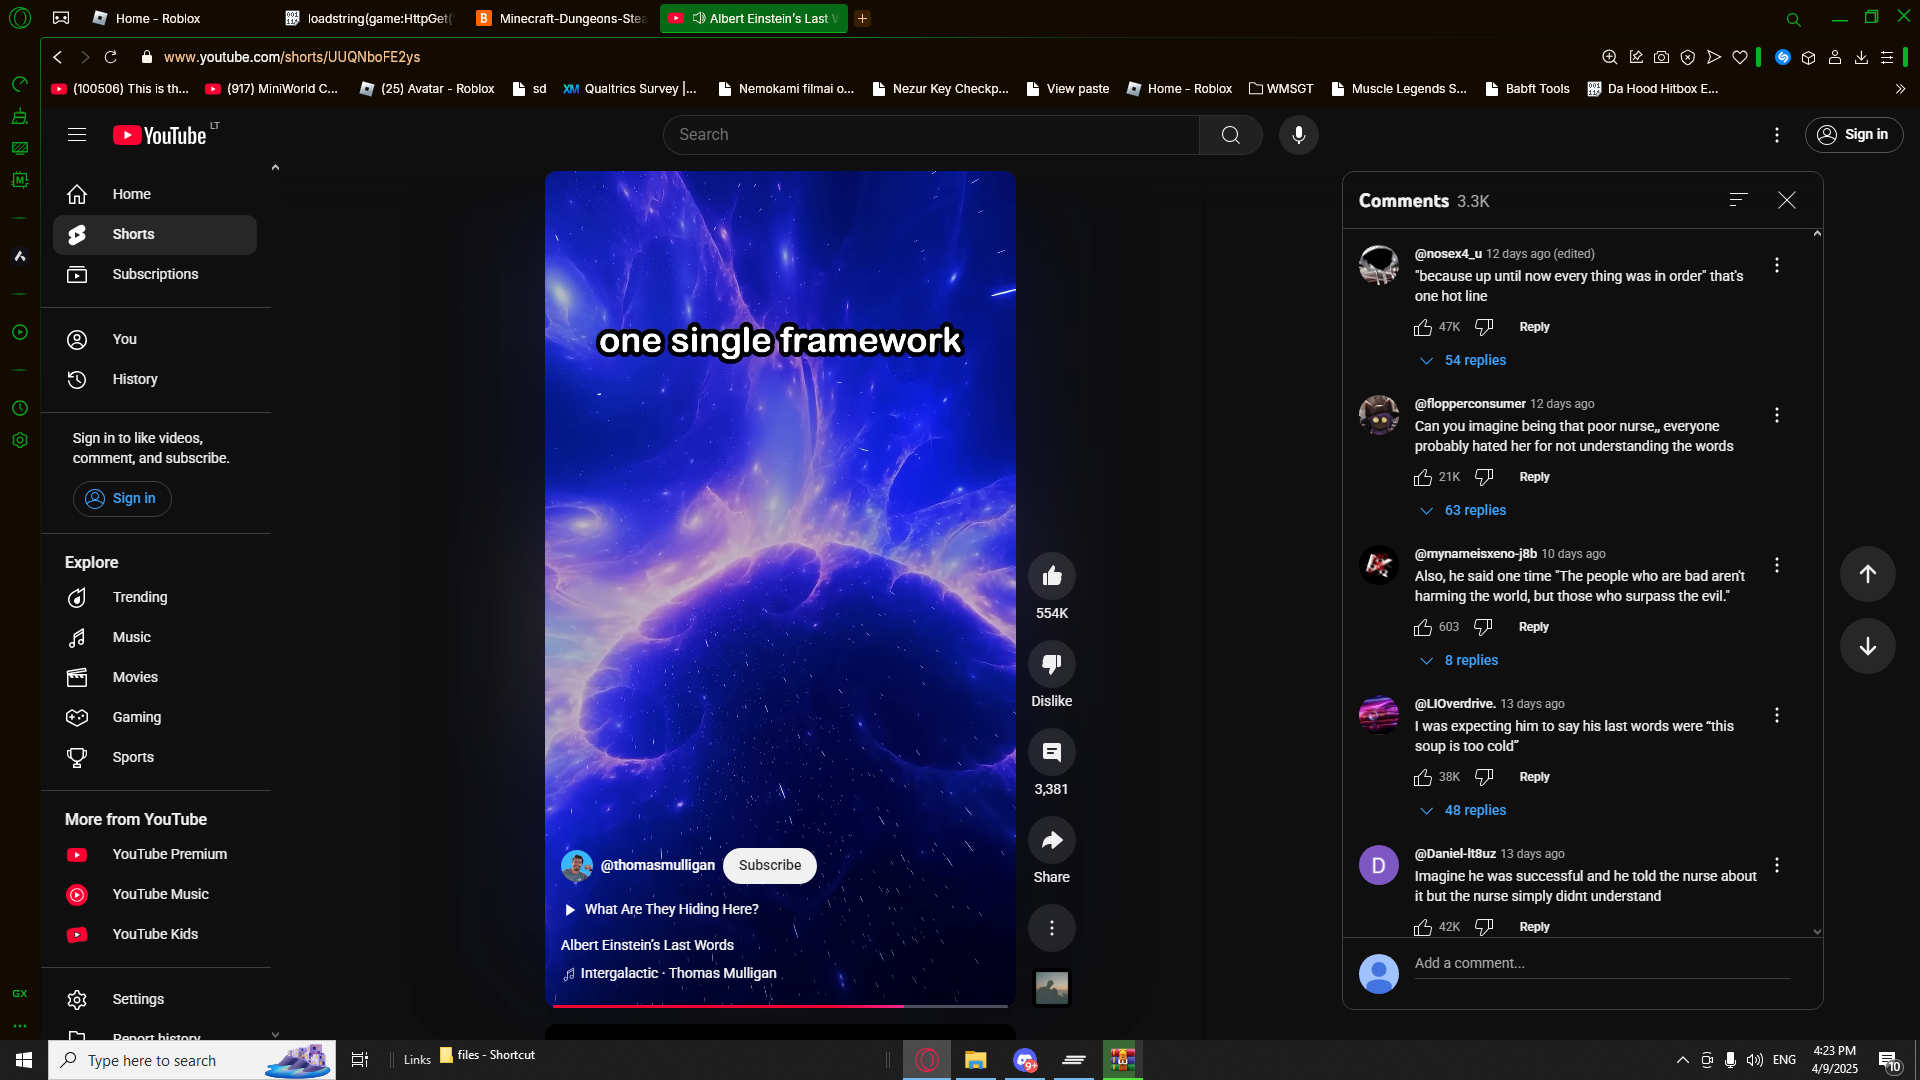Expand 48 replies under @LIOverdrive. comment
This screenshot has height=1080, width=1920.
click(1463, 810)
